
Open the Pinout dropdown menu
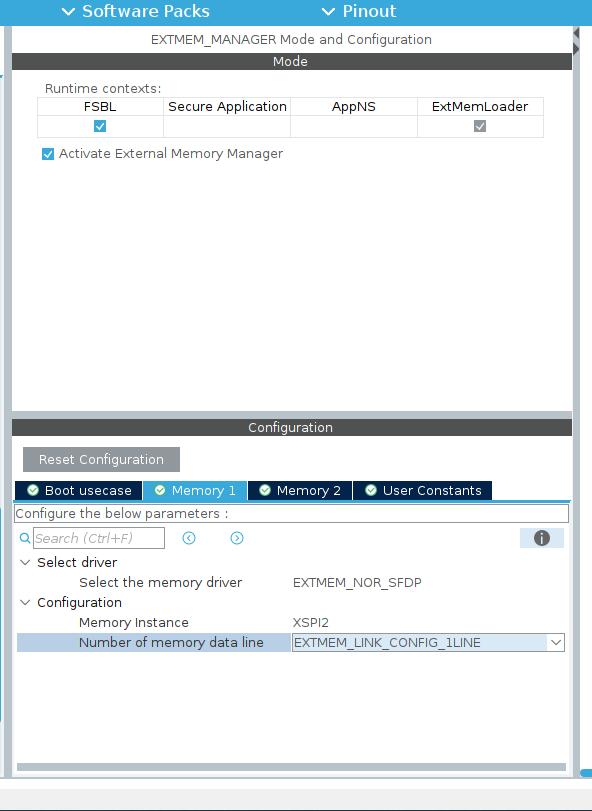pyautogui.click(x=359, y=11)
